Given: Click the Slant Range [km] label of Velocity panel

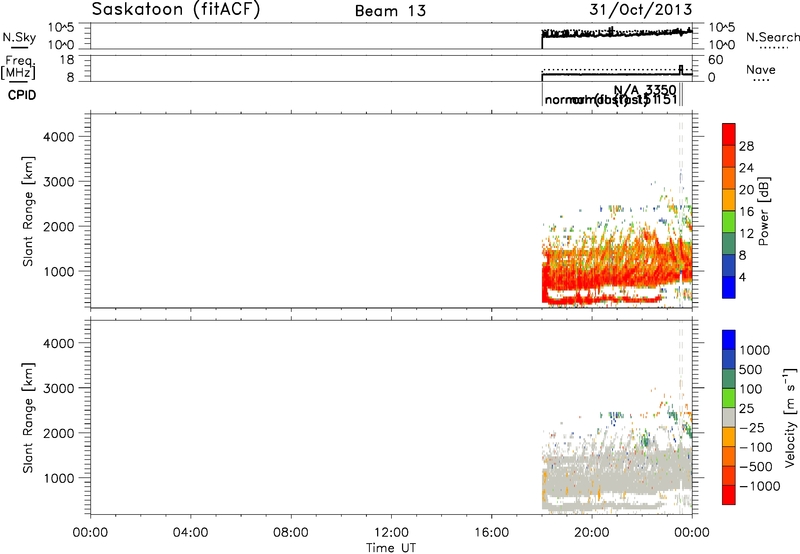Looking at the screenshot, I should pos(28,417).
